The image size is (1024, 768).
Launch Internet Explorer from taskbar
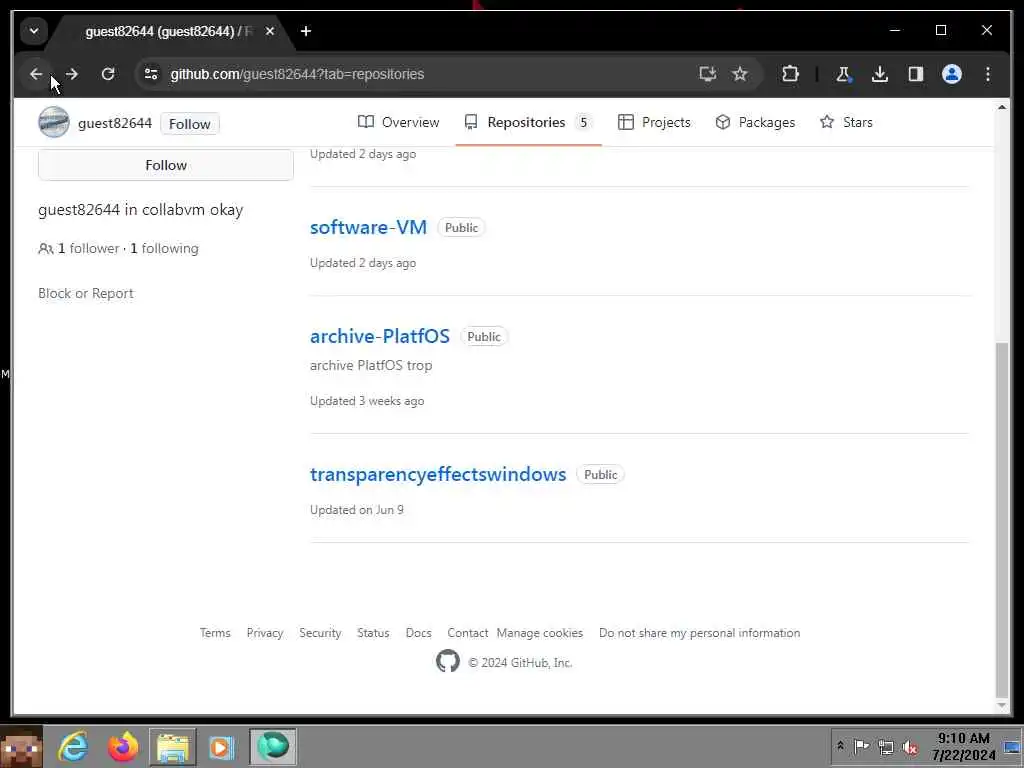(x=73, y=746)
